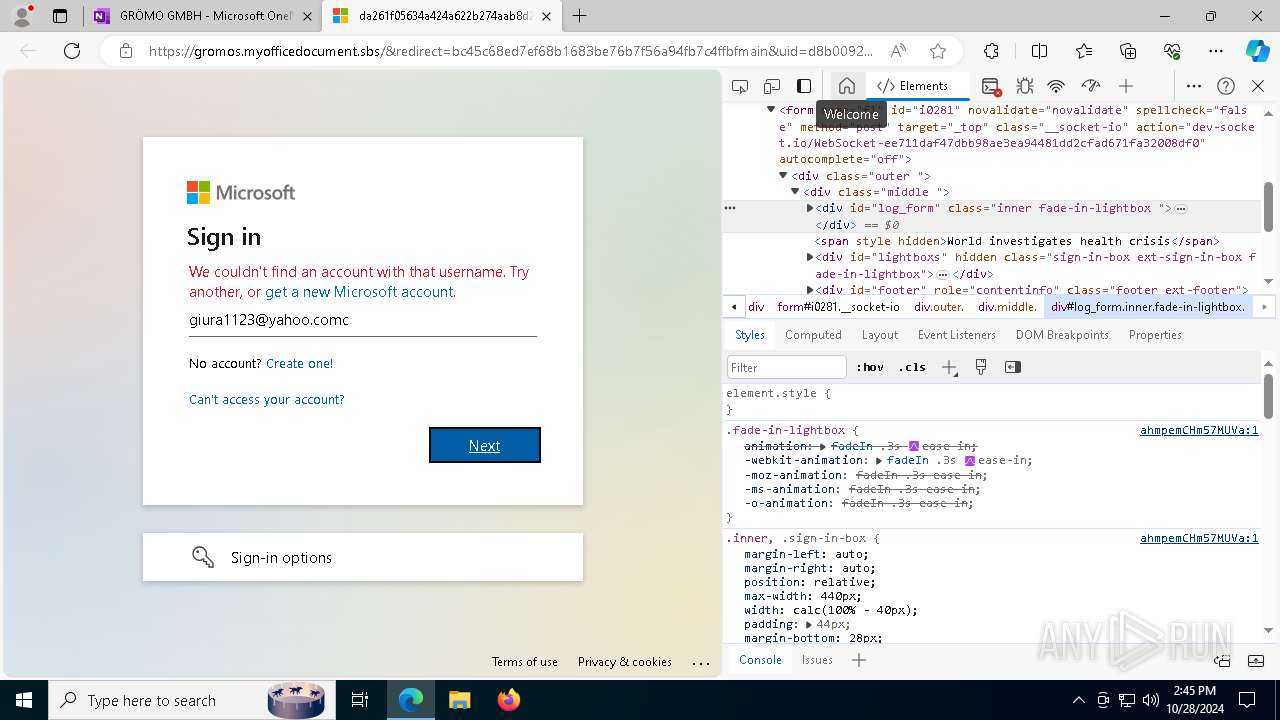Screen dimensions: 1280x720
Task: Click get a new Microsoft account link
Action: [359, 292]
